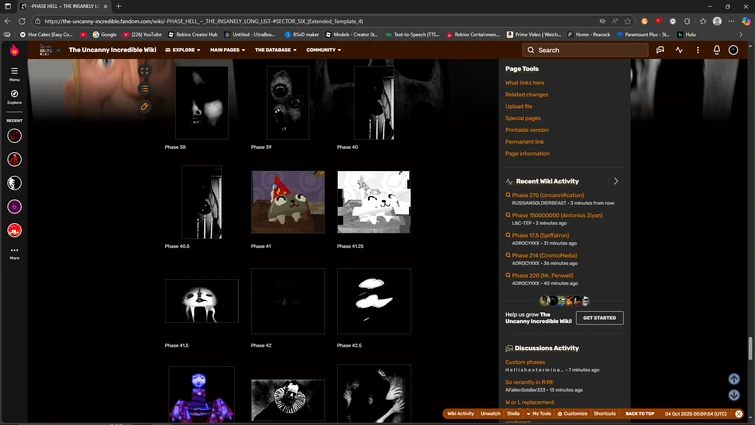This screenshot has height=425, width=755.
Task: Close the bottom toolbar with X icon
Action: click(x=739, y=414)
